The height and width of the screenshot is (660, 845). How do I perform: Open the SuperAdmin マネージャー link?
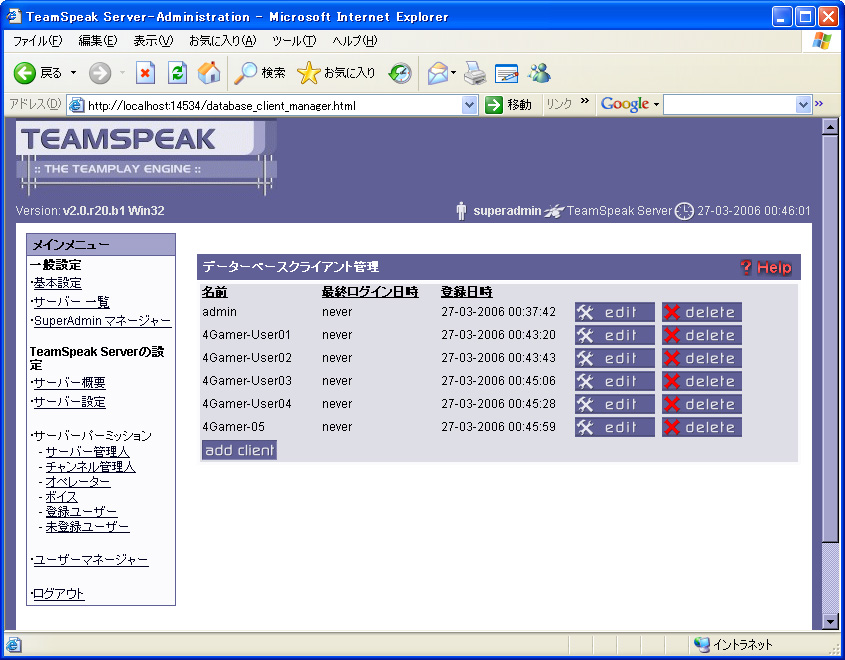tap(102, 321)
